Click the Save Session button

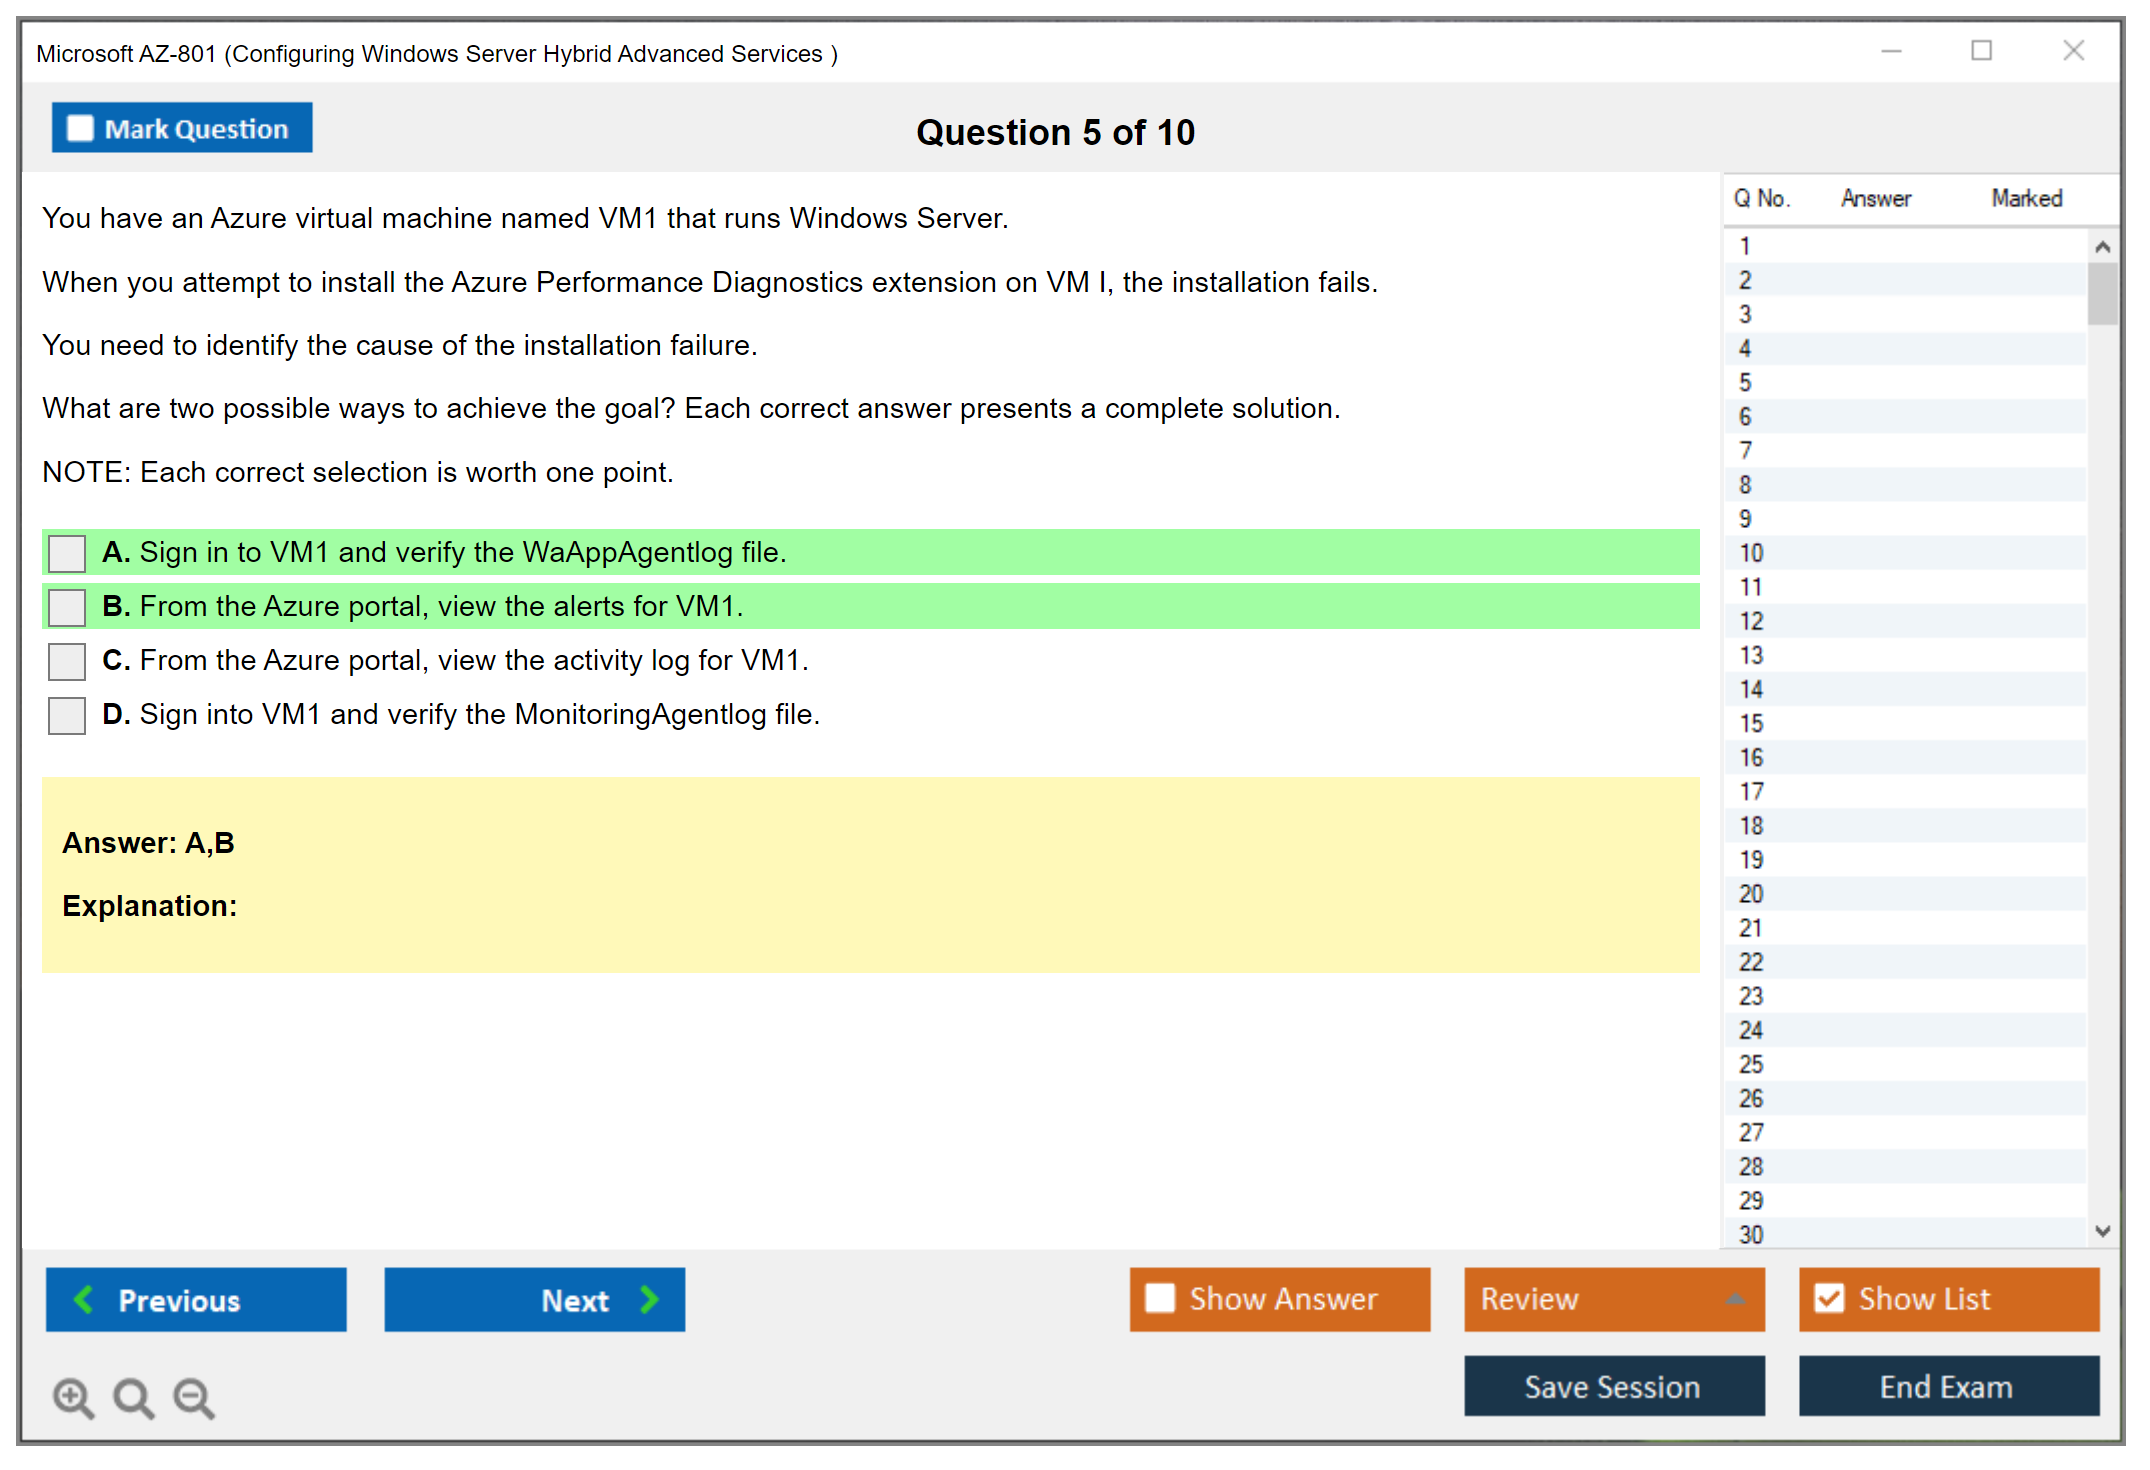point(1613,1386)
